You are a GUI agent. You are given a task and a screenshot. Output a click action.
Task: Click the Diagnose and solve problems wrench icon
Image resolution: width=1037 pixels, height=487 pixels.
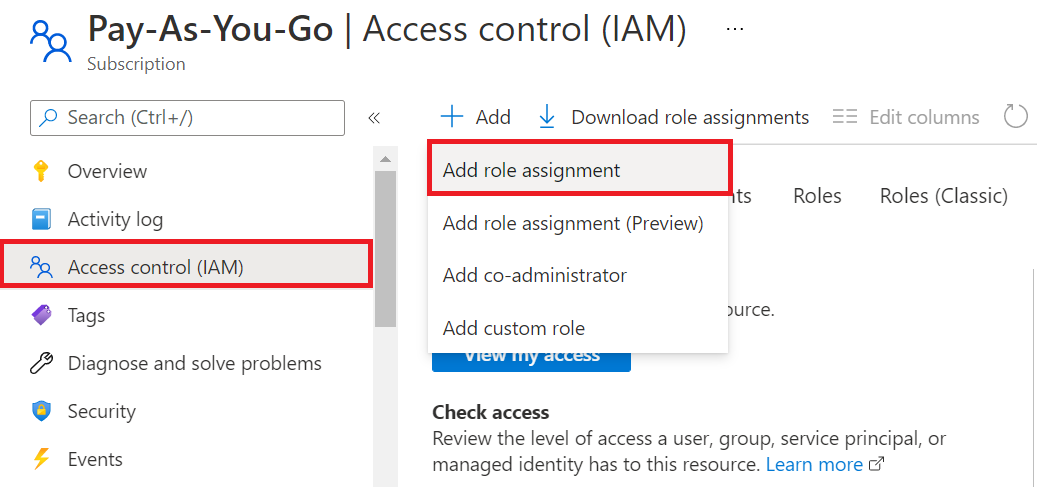coord(41,363)
